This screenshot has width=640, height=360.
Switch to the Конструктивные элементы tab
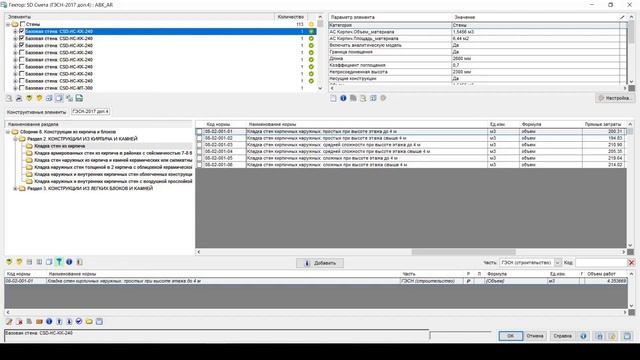[36, 112]
